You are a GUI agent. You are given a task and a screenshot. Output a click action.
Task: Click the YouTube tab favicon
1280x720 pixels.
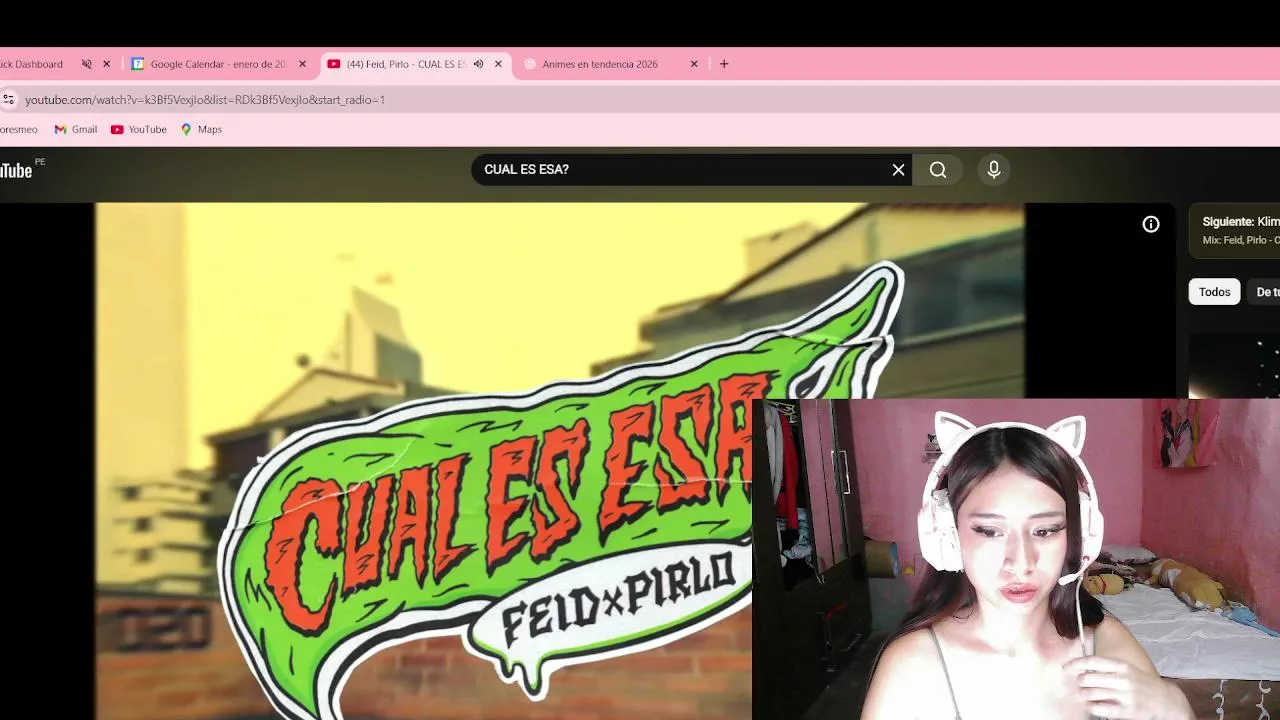tap(334, 64)
